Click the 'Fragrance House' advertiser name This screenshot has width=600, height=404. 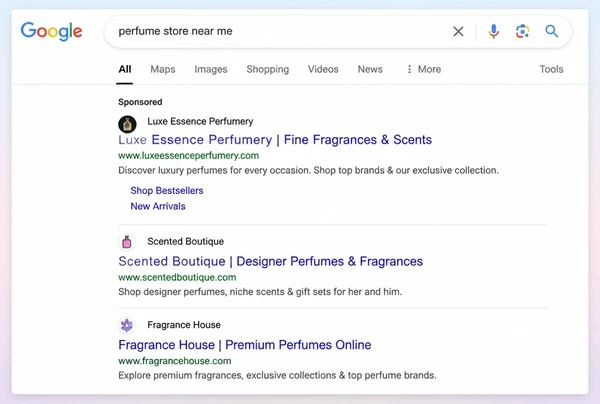coord(184,325)
